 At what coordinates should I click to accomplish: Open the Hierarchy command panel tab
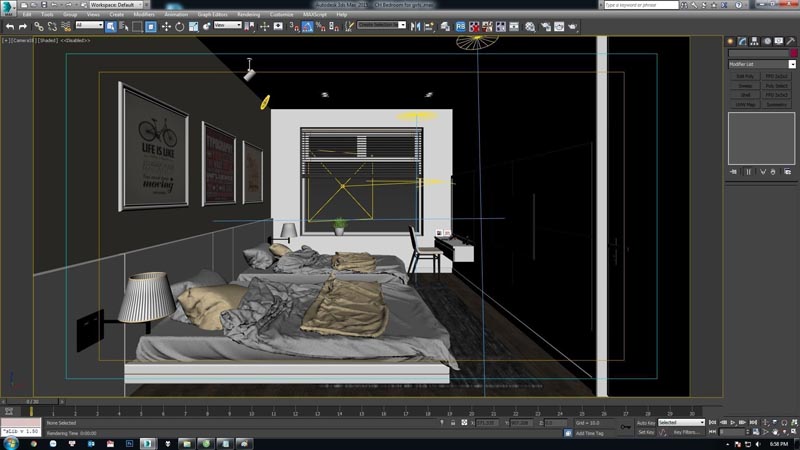[x=754, y=41]
